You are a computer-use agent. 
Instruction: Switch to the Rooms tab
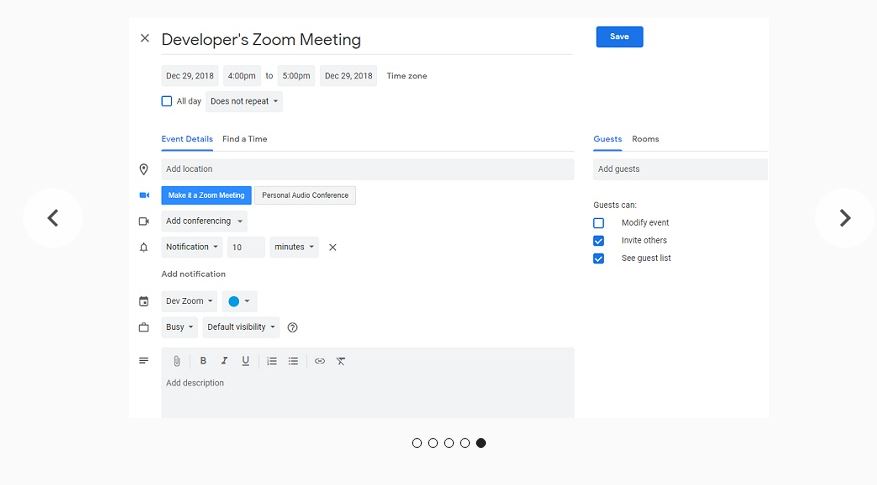pyautogui.click(x=645, y=139)
